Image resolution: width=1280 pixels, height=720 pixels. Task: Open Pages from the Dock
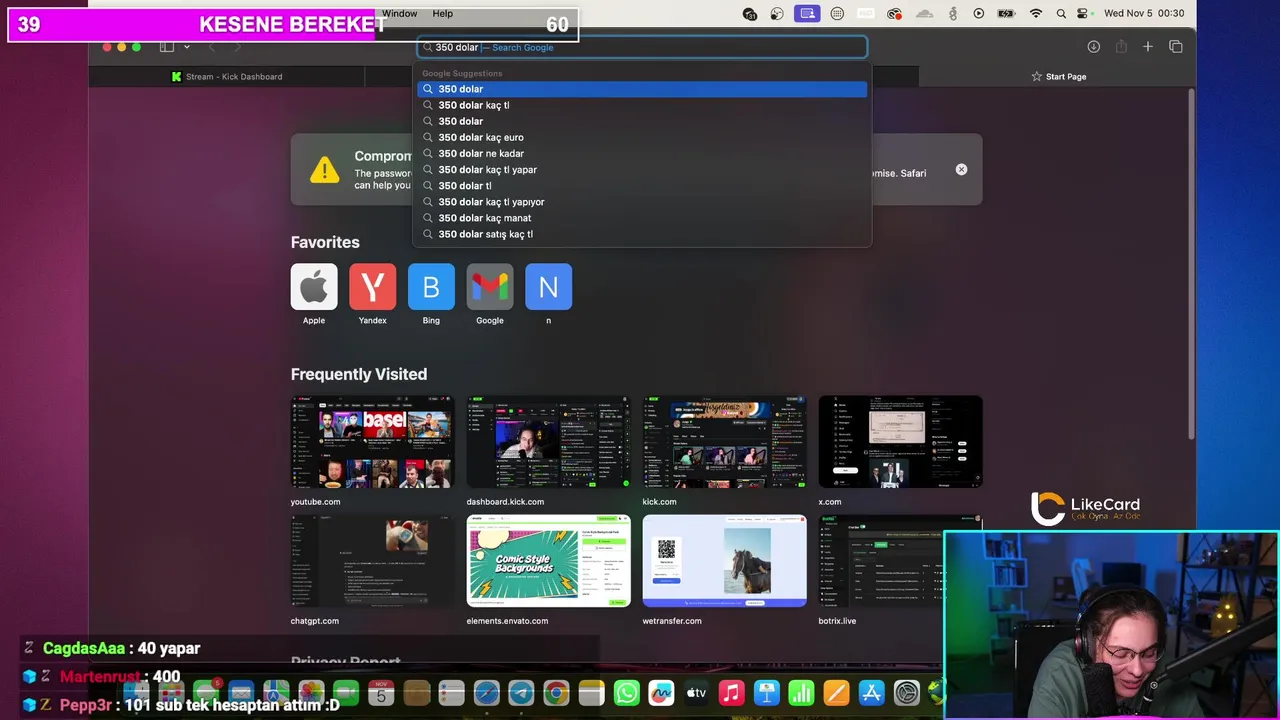coord(836,692)
